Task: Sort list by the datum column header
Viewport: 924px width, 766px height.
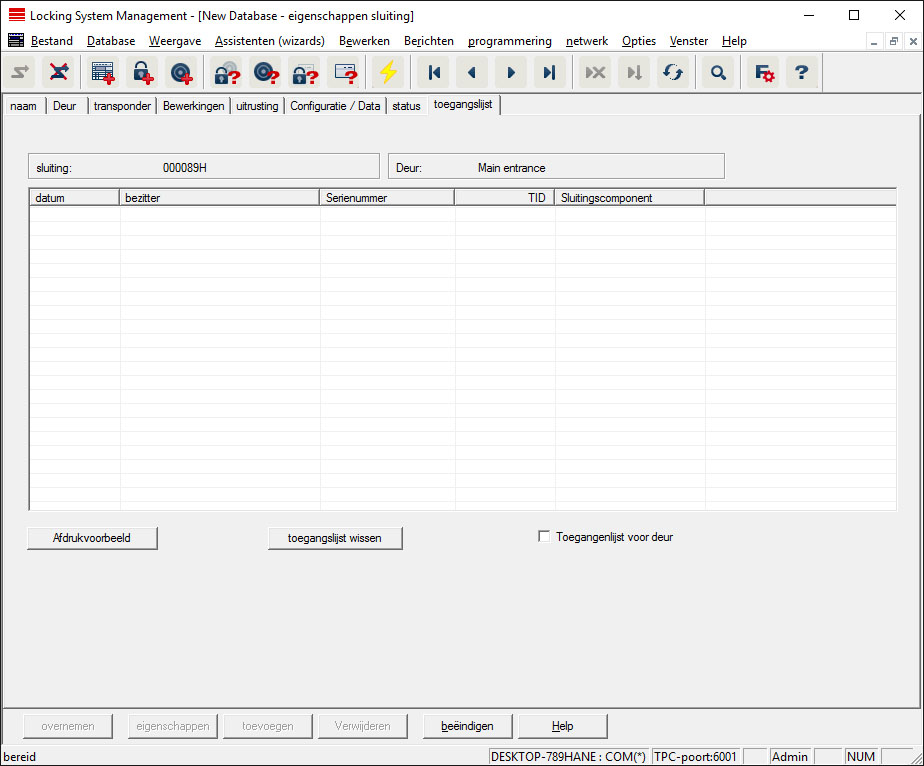Action: (x=74, y=198)
